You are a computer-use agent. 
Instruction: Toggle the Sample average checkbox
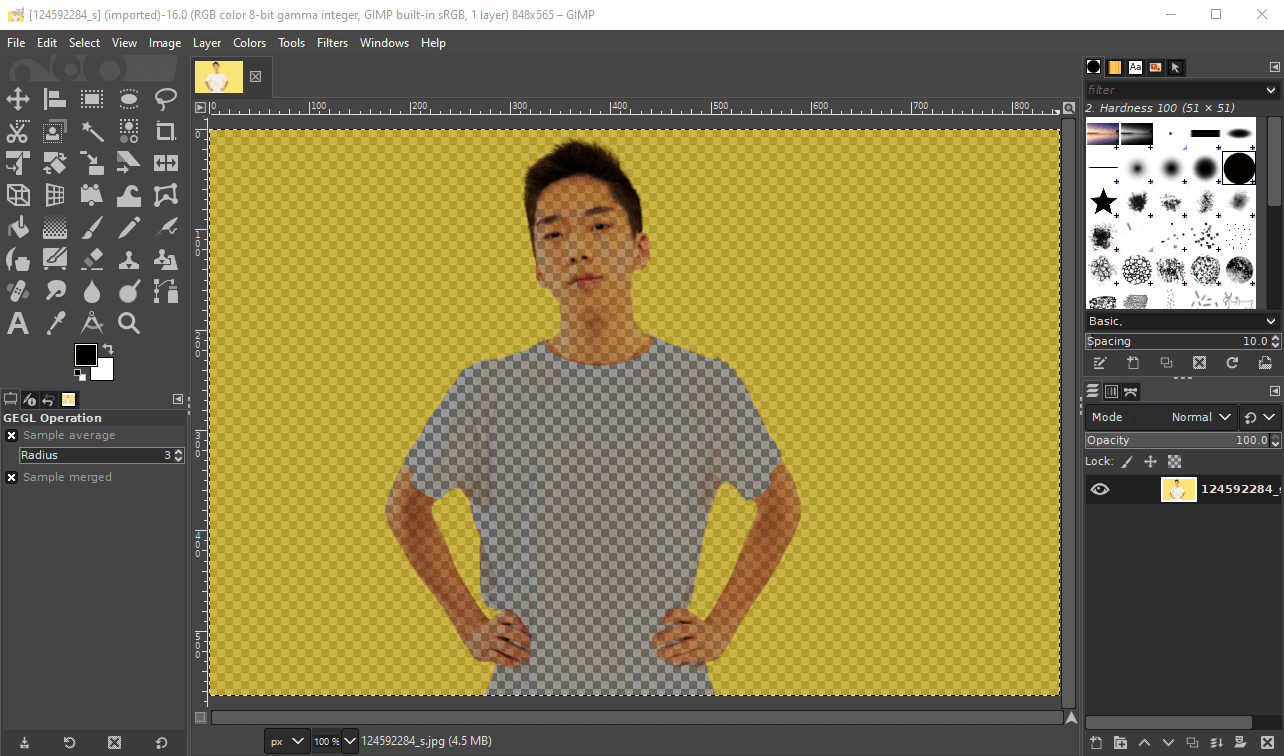point(12,435)
